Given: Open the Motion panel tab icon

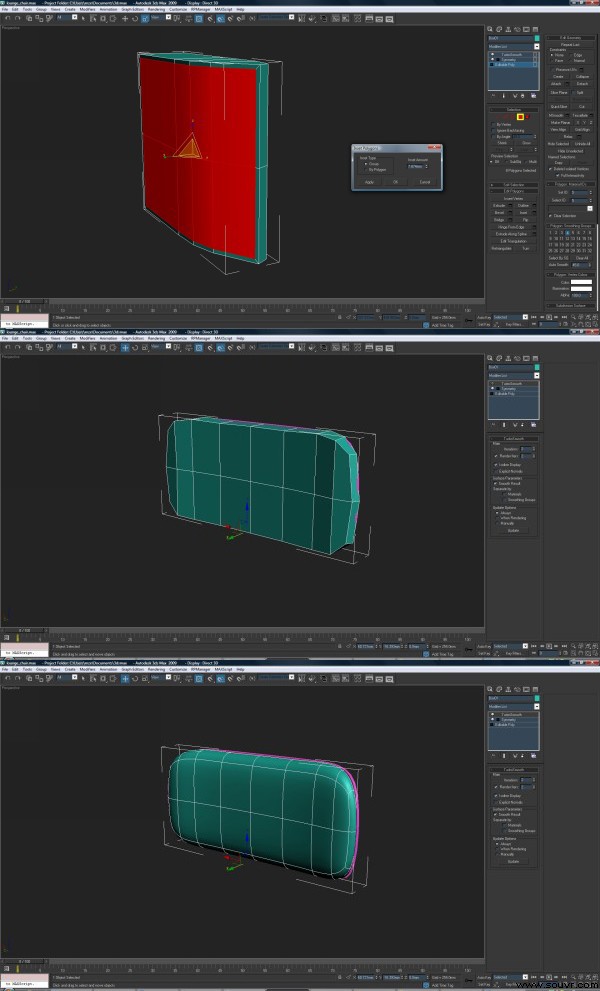Looking at the screenshot, I should click(x=517, y=29).
